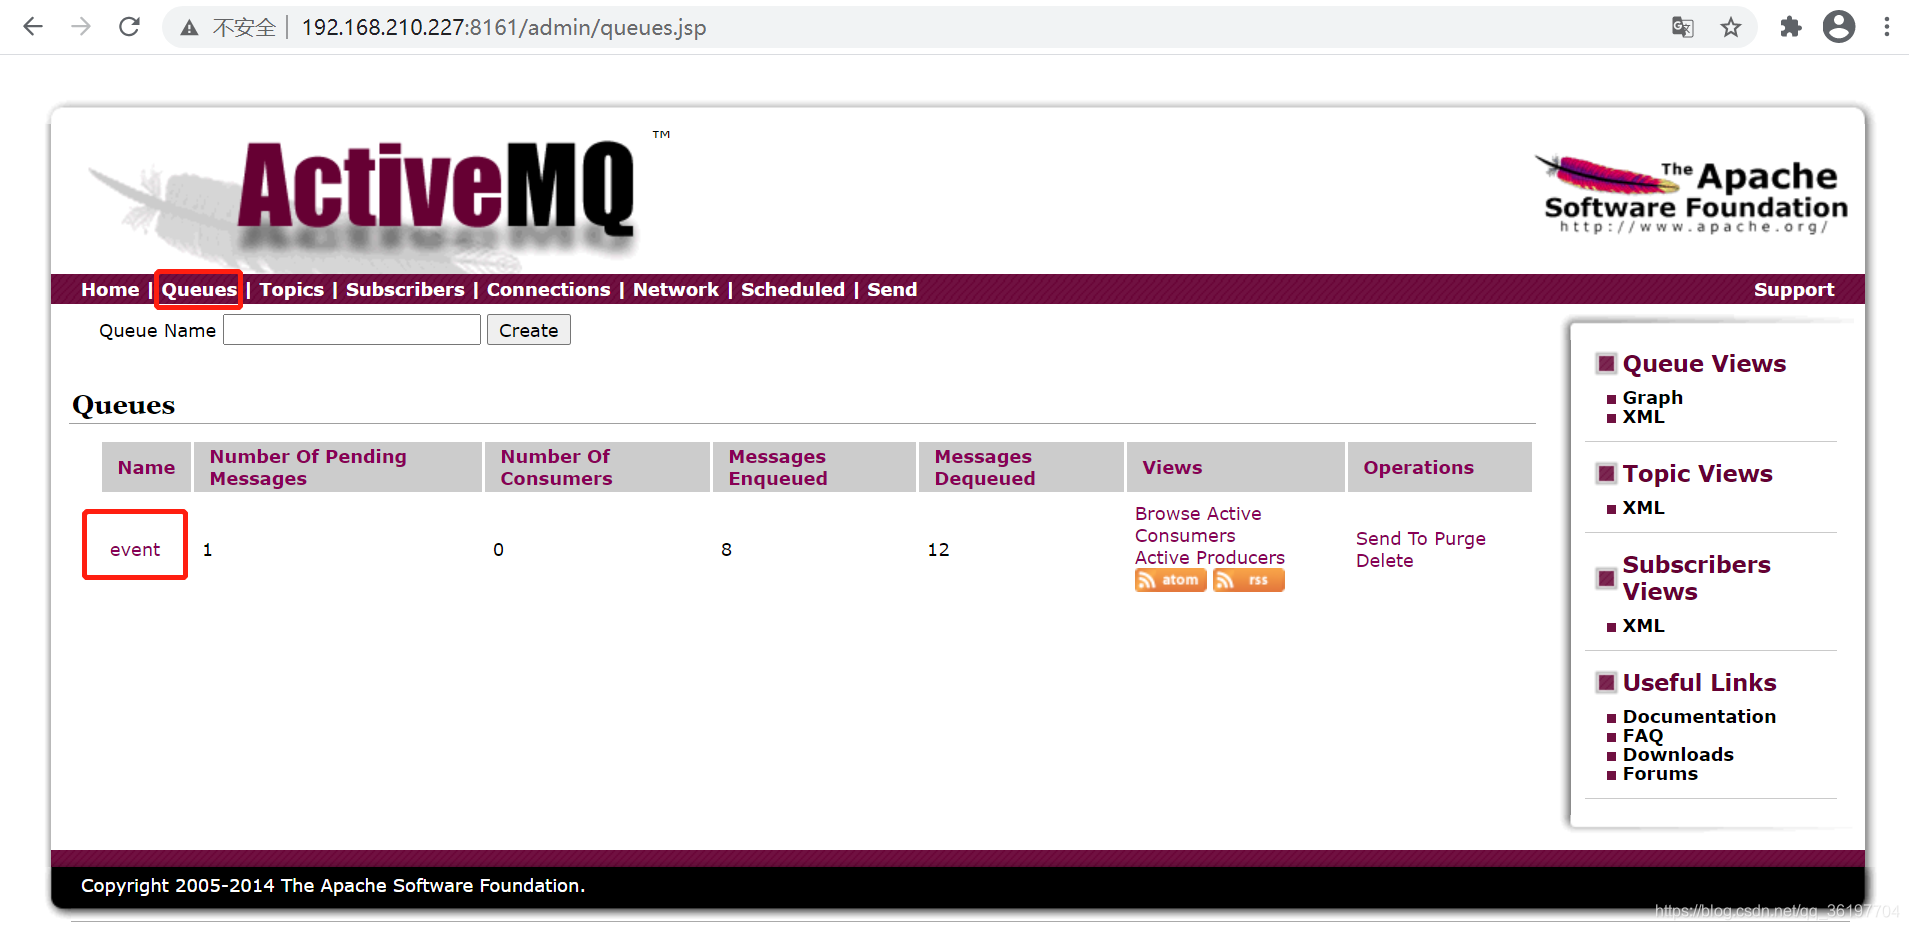1909x930 pixels.
Task: Click the dequeued count 12
Action: coord(938,549)
